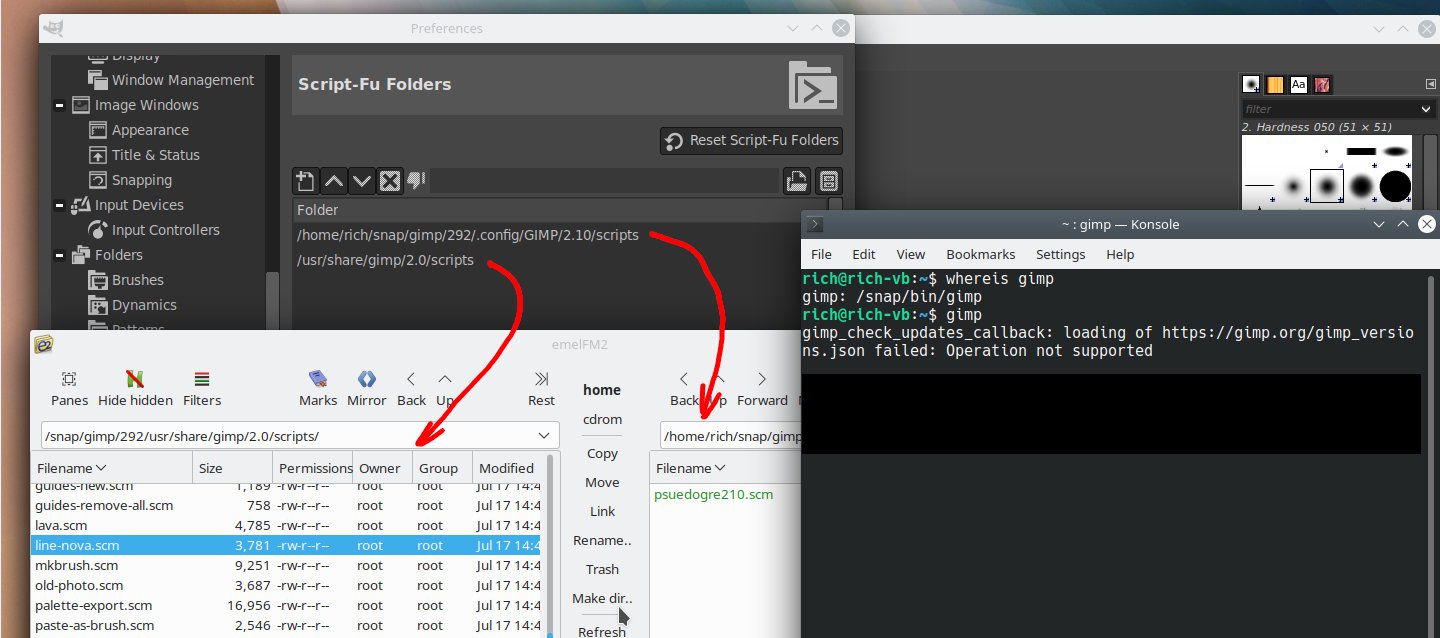This screenshot has height=638, width=1440.
Task: Open the left pane path dropdown in emelFM2
Action: pyautogui.click(x=545, y=436)
